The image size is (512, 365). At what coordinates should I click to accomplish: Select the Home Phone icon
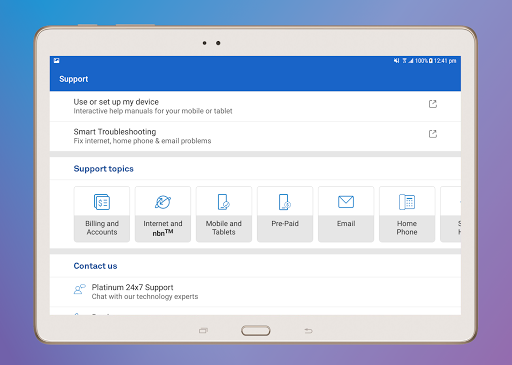[x=407, y=202]
